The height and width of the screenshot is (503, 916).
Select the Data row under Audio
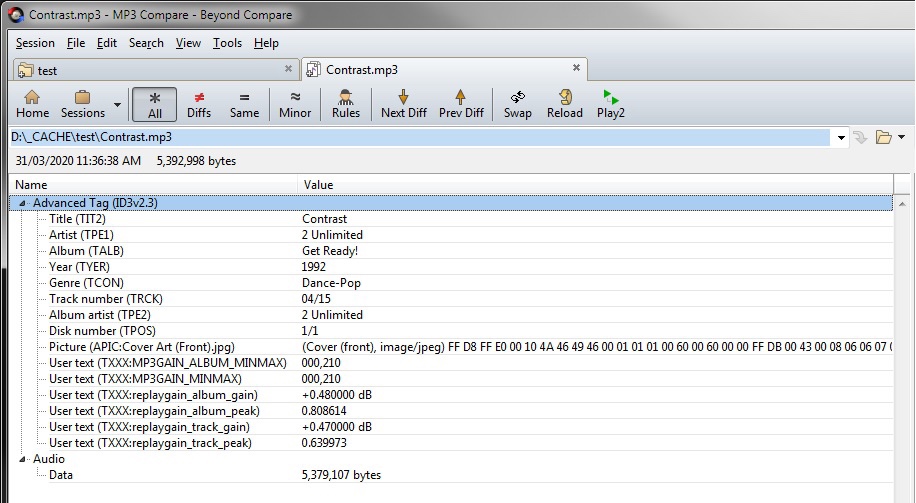(x=451, y=475)
